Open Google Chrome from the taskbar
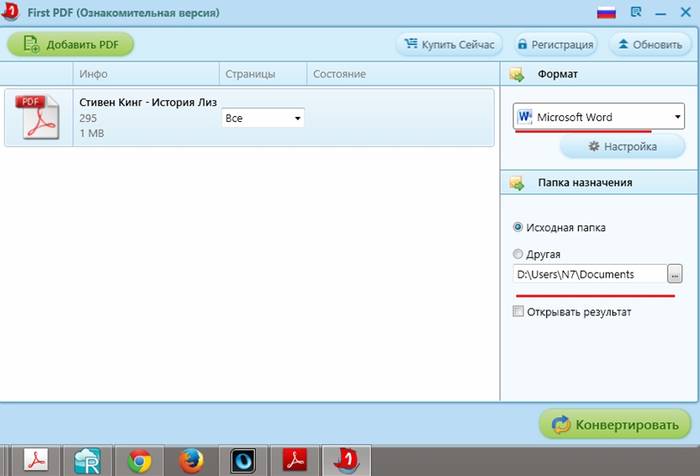The height and width of the screenshot is (476, 700). [138, 460]
